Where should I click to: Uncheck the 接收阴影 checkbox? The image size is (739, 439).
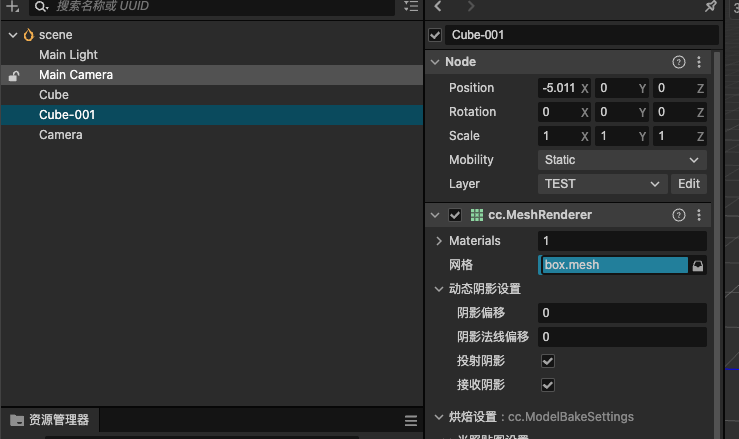548,385
